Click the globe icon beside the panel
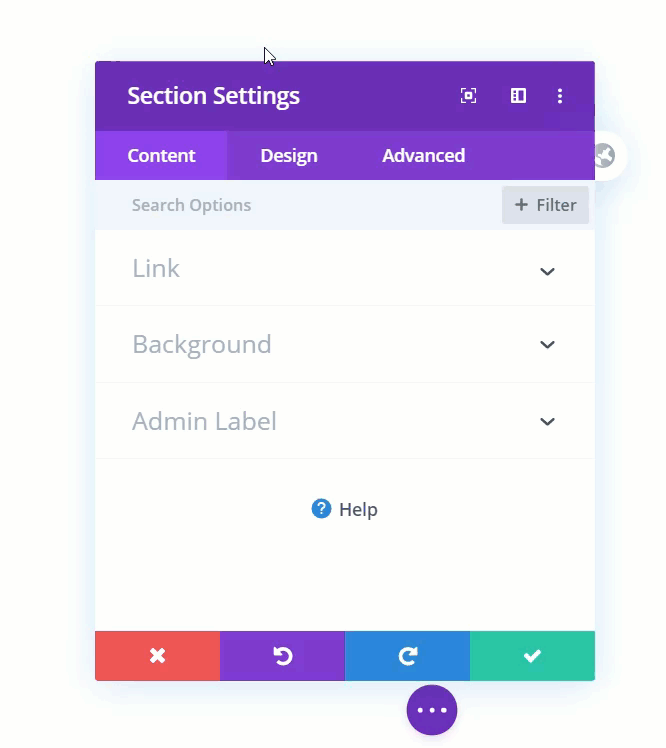 click(x=606, y=156)
